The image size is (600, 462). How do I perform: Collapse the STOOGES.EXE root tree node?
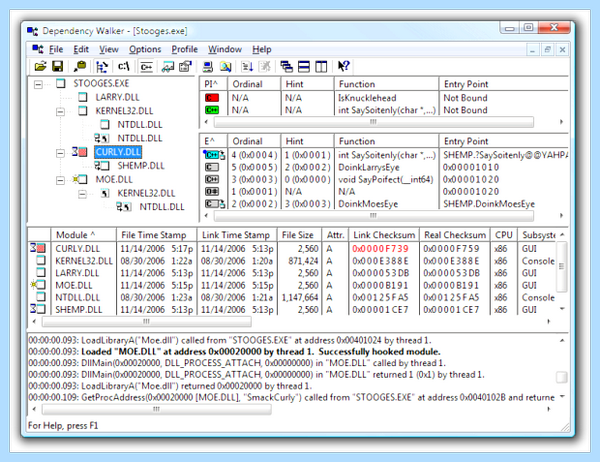click(x=38, y=84)
